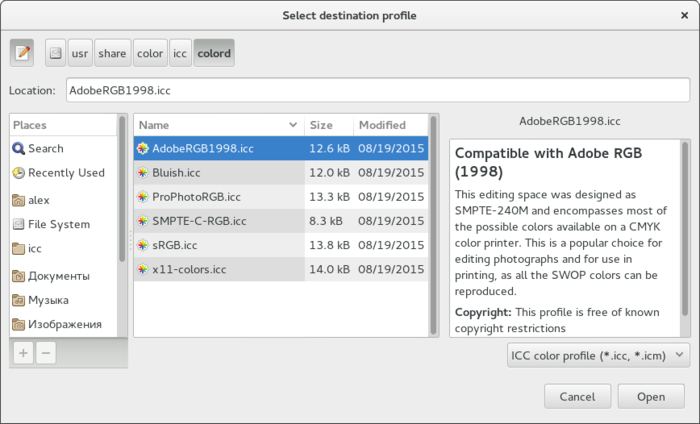
Task: Click the Places header
Action: [x=63, y=125]
